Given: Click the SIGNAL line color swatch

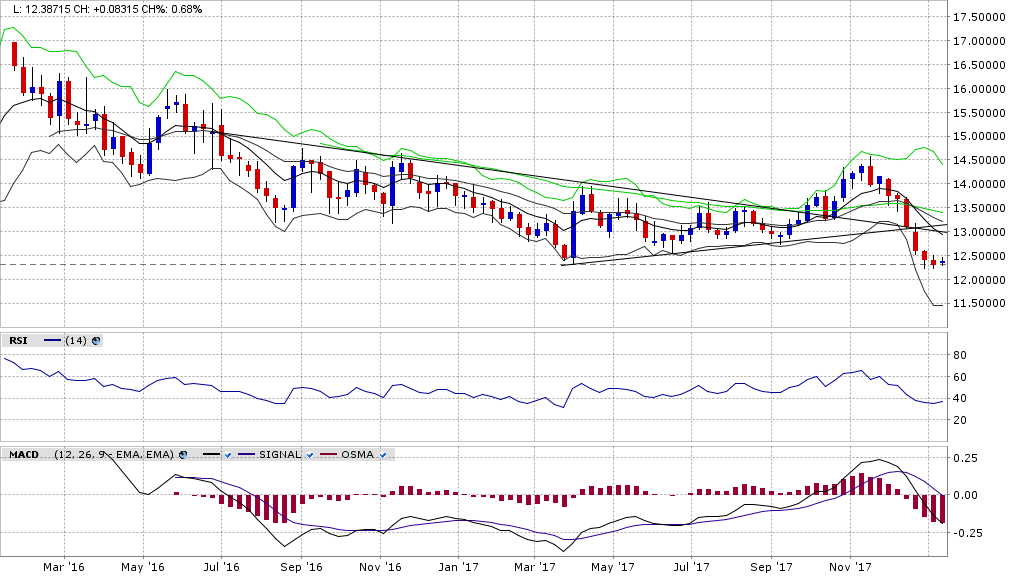Looking at the screenshot, I should [x=247, y=455].
